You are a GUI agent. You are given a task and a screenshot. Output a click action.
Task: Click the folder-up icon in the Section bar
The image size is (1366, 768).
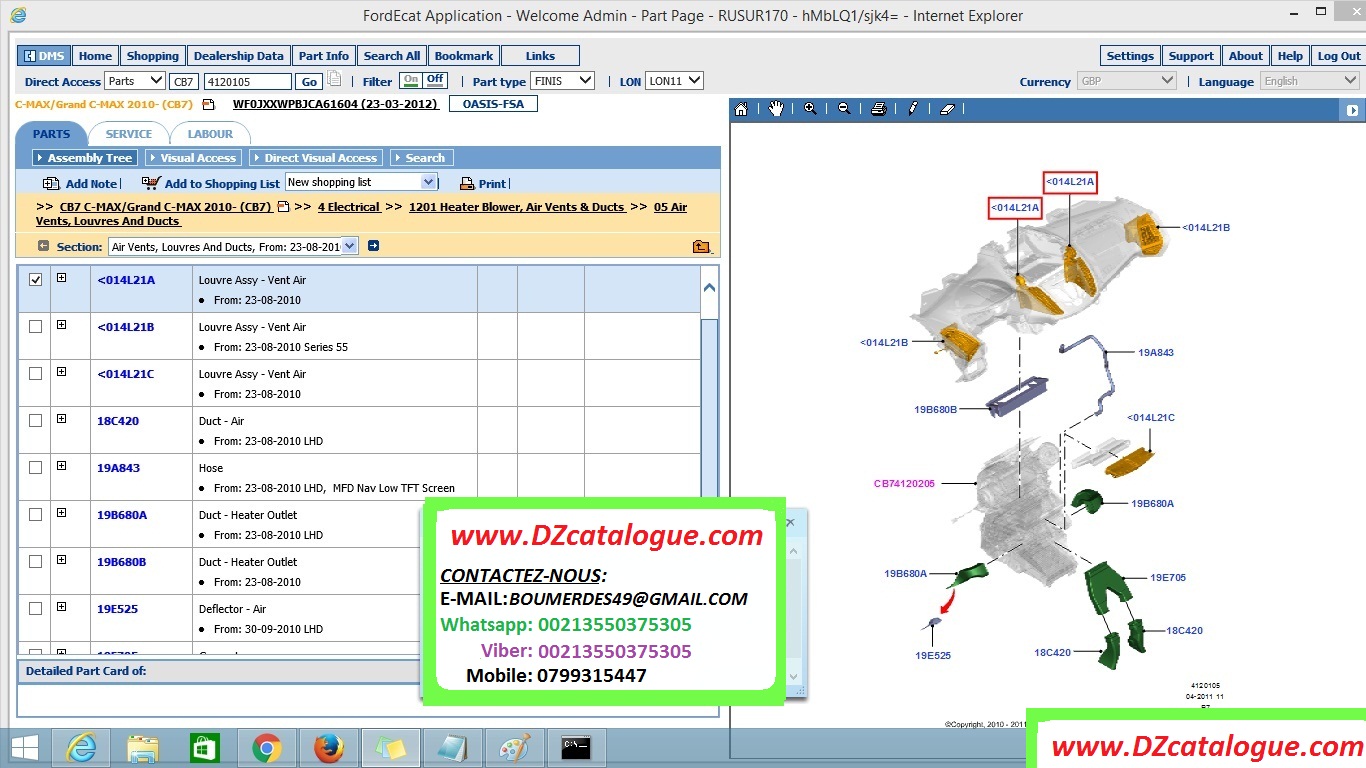pyautogui.click(x=701, y=247)
